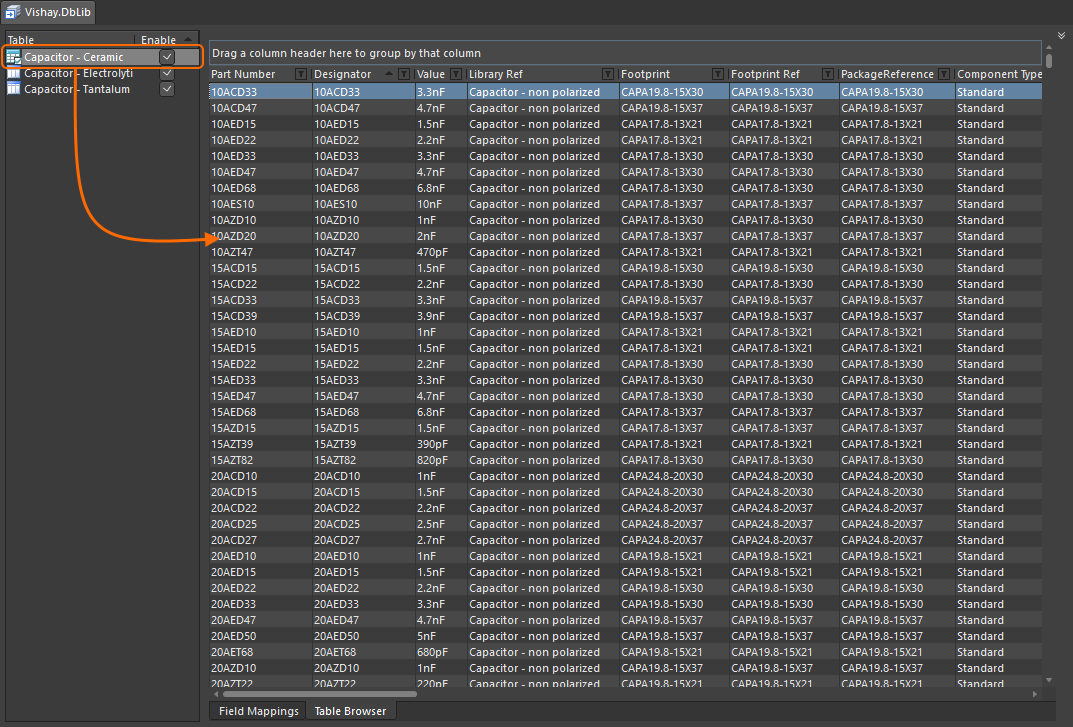Click Footprint Ref cell in the 15AED68 row
The height and width of the screenshot is (727, 1073).
784,412
